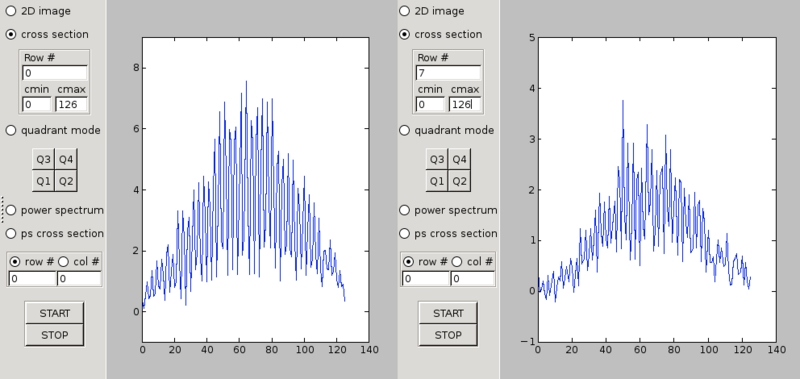The image size is (800, 379).
Task: Click Q2 quadrant button in right panel
Action: pyautogui.click(x=459, y=181)
